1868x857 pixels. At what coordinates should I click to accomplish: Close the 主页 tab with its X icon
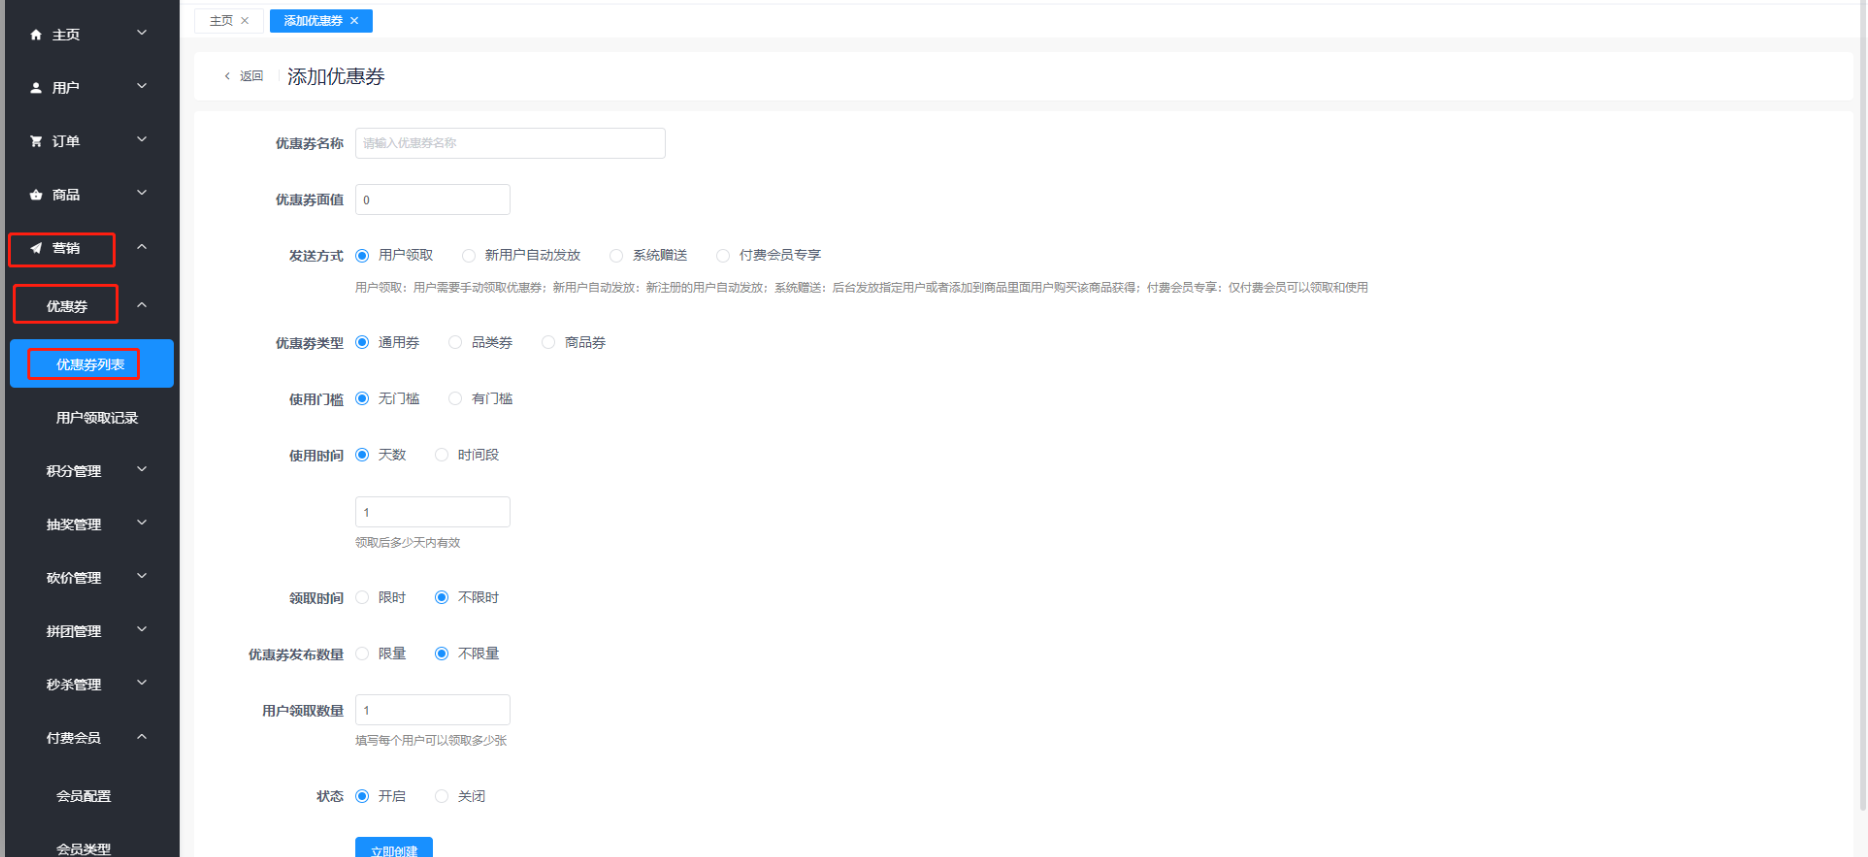245,21
